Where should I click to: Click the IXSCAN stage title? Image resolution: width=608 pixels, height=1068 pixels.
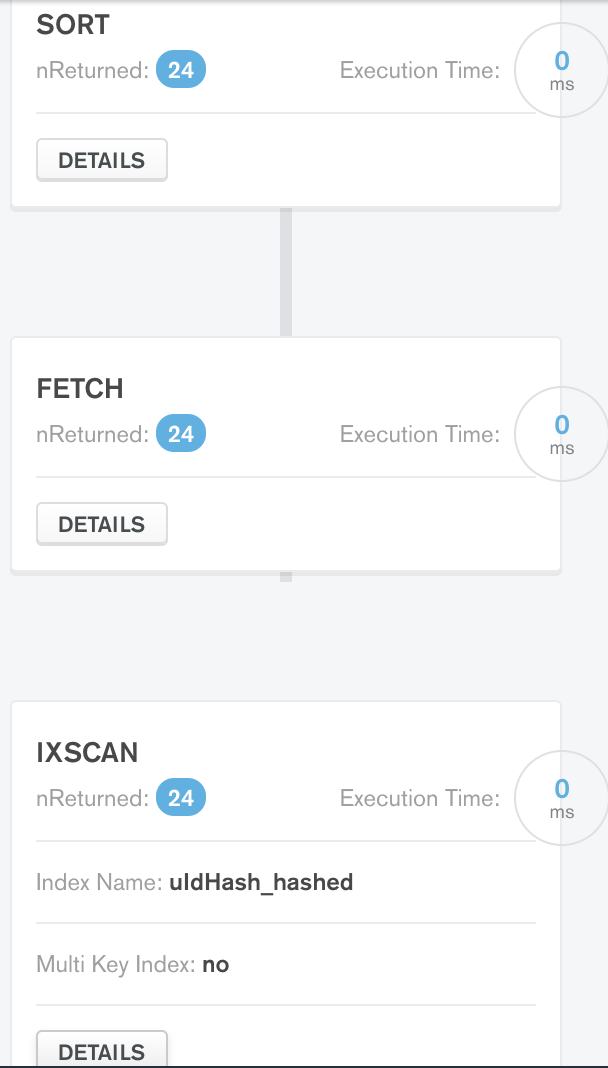pos(88,753)
